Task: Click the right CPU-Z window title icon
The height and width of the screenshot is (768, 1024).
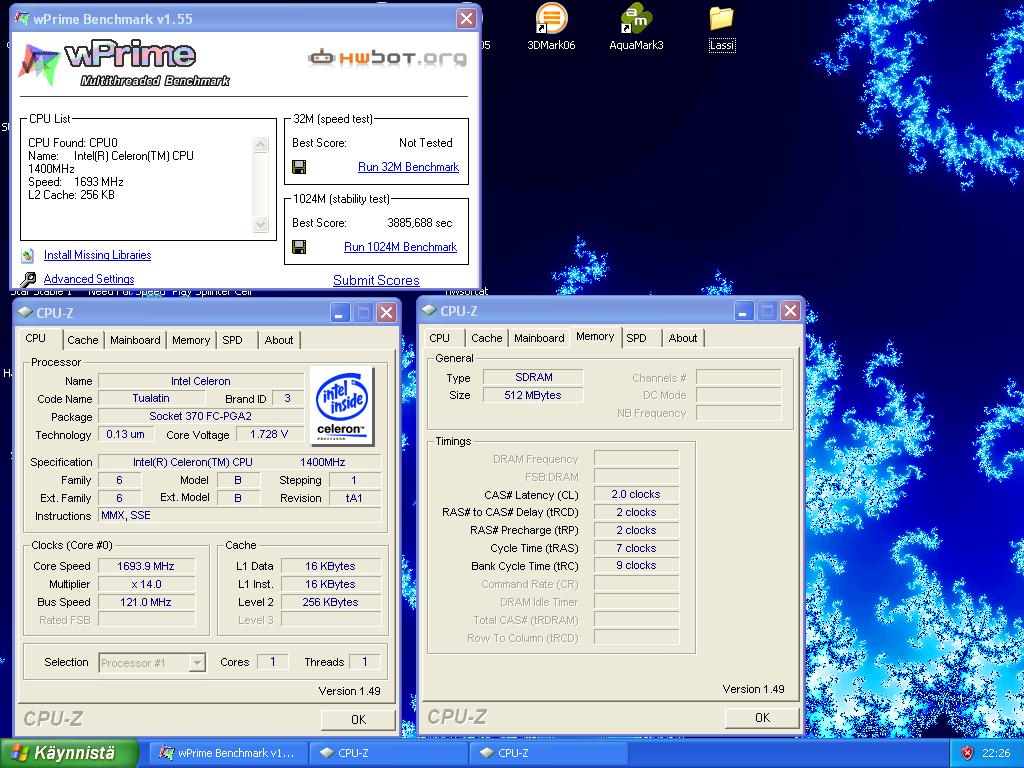Action: tap(429, 310)
